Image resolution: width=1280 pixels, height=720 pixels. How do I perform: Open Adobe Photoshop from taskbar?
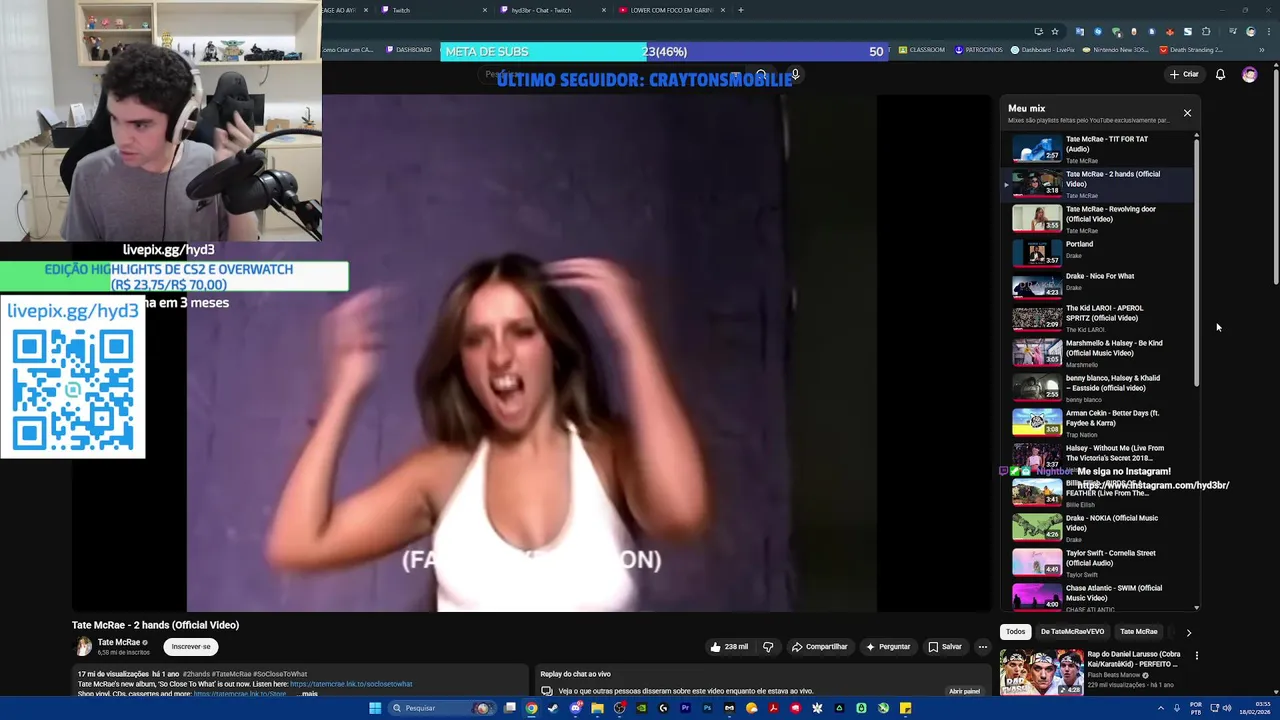point(707,708)
